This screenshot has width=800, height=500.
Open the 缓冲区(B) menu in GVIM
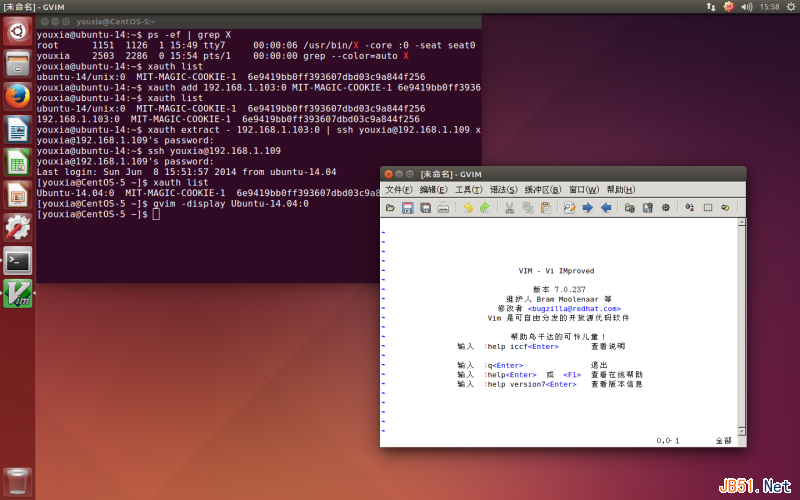tap(543, 190)
